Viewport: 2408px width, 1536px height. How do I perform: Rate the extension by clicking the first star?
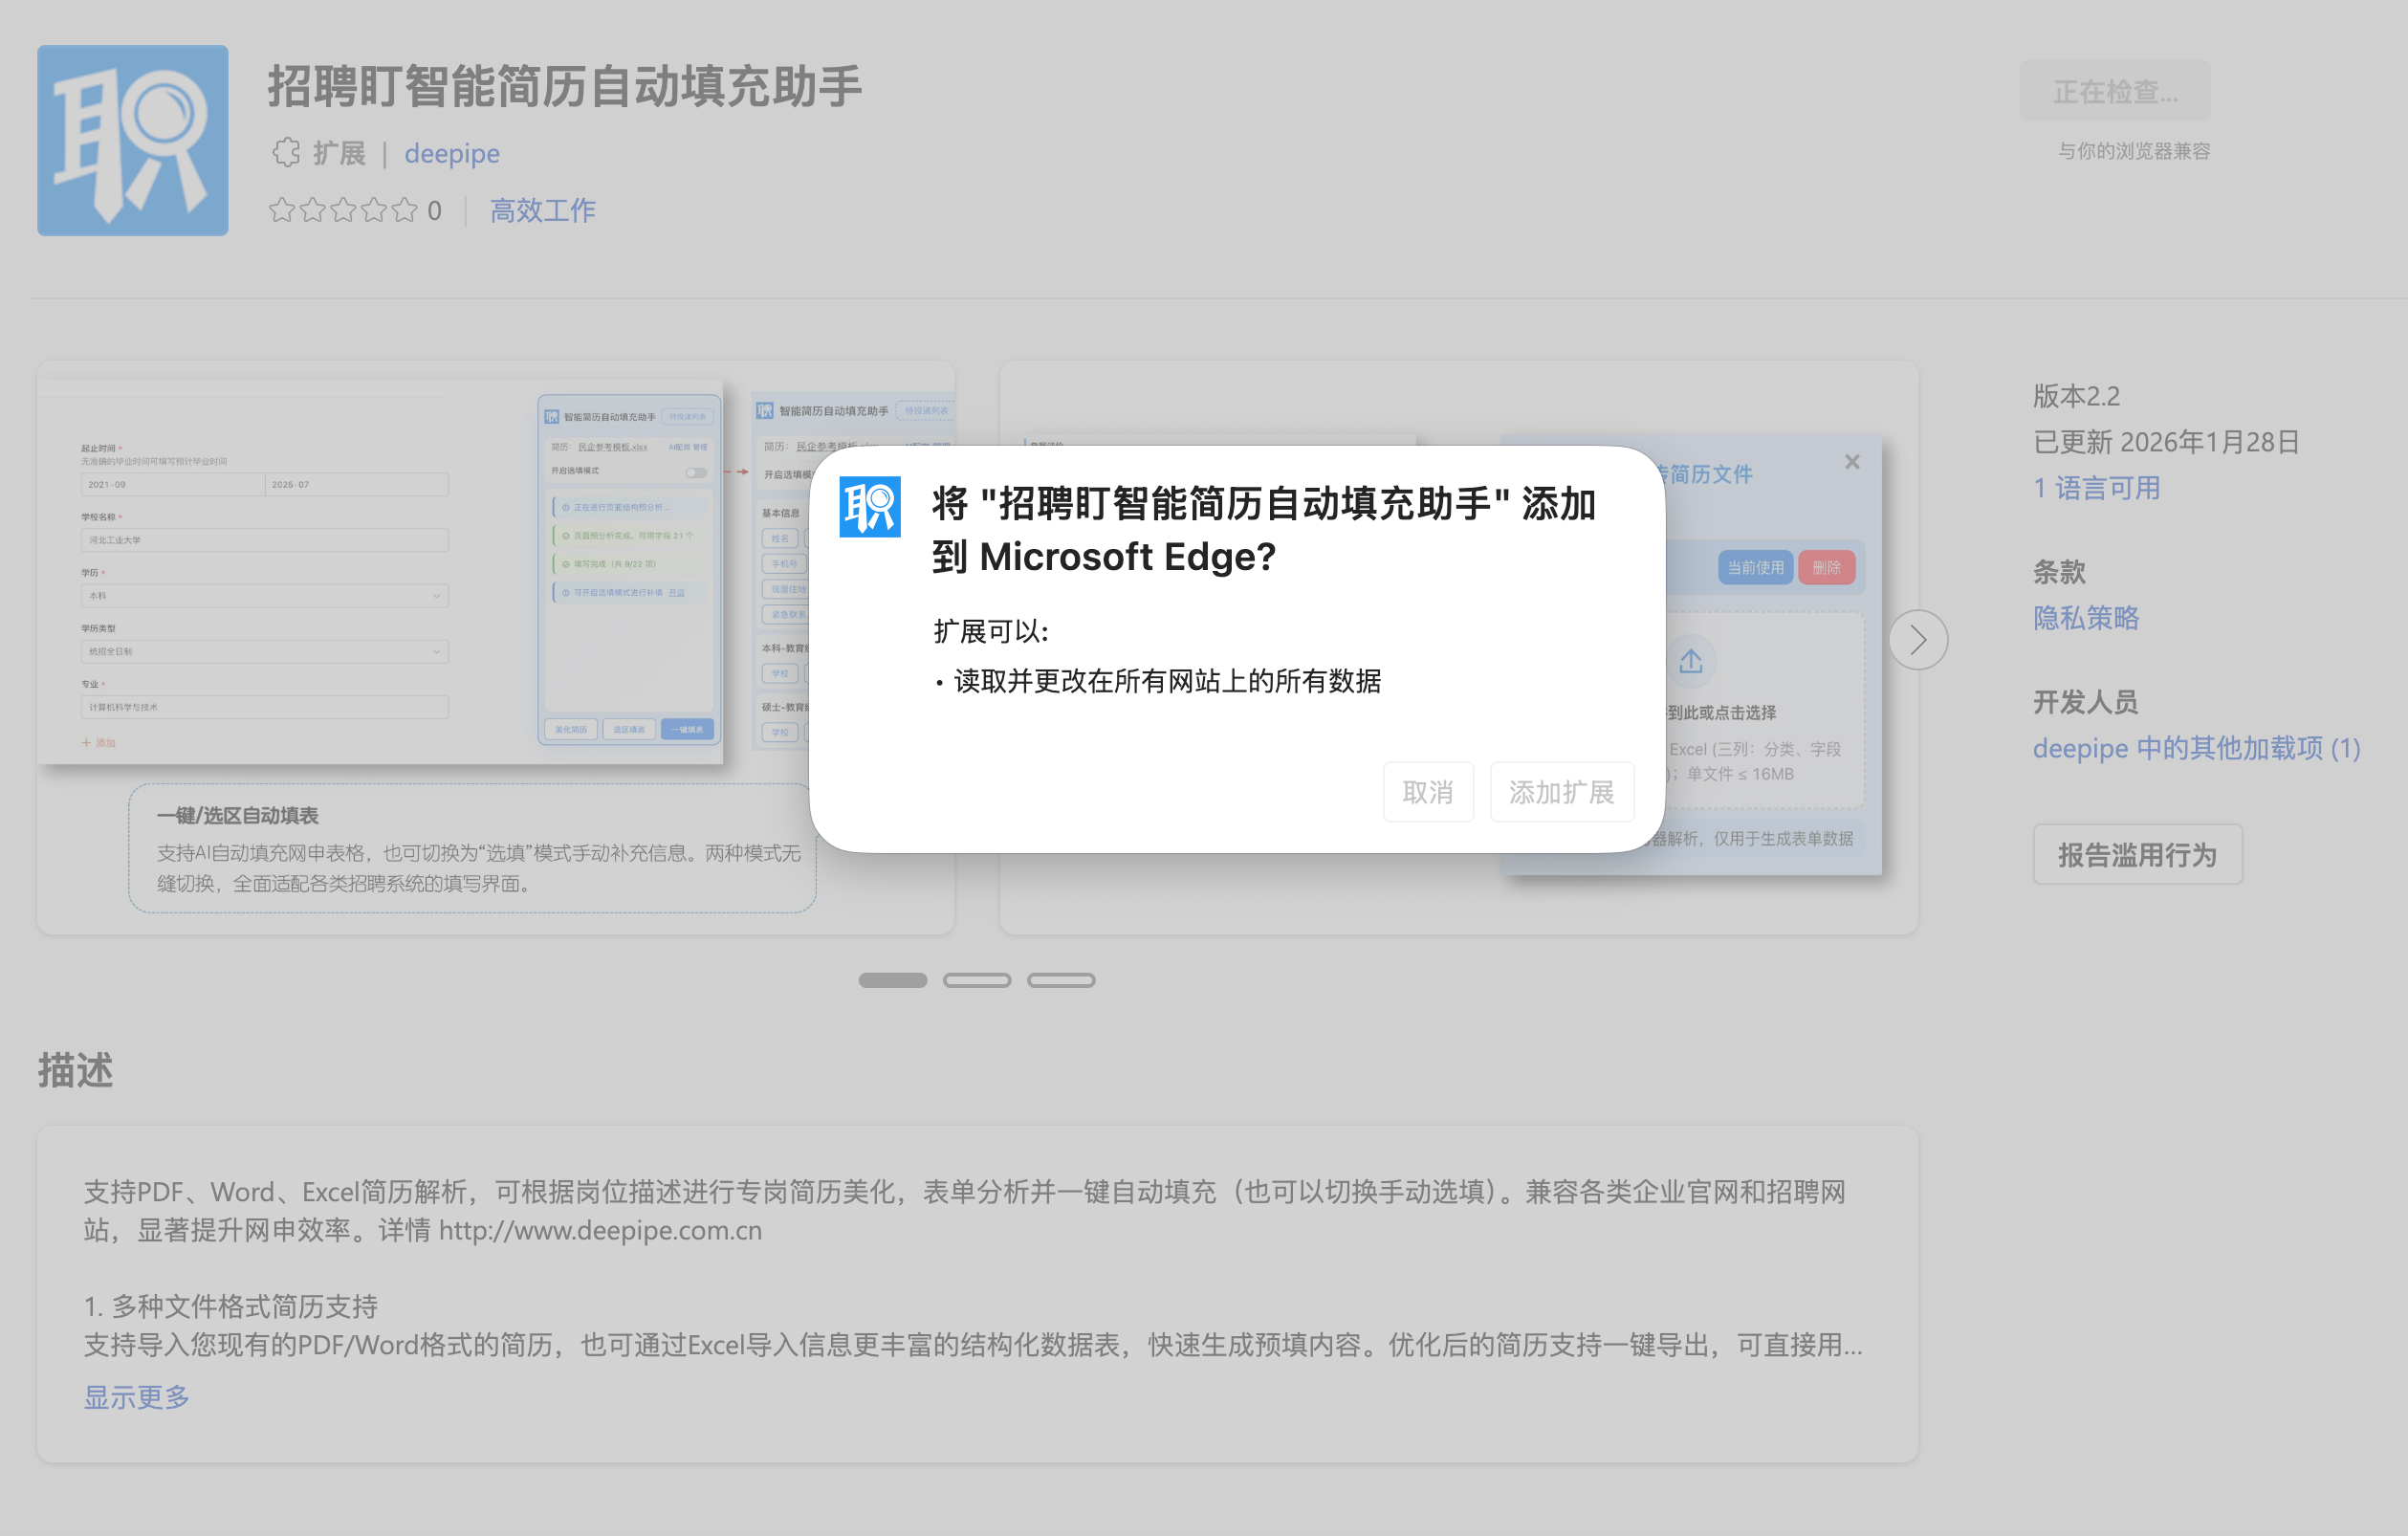tap(281, 211)
